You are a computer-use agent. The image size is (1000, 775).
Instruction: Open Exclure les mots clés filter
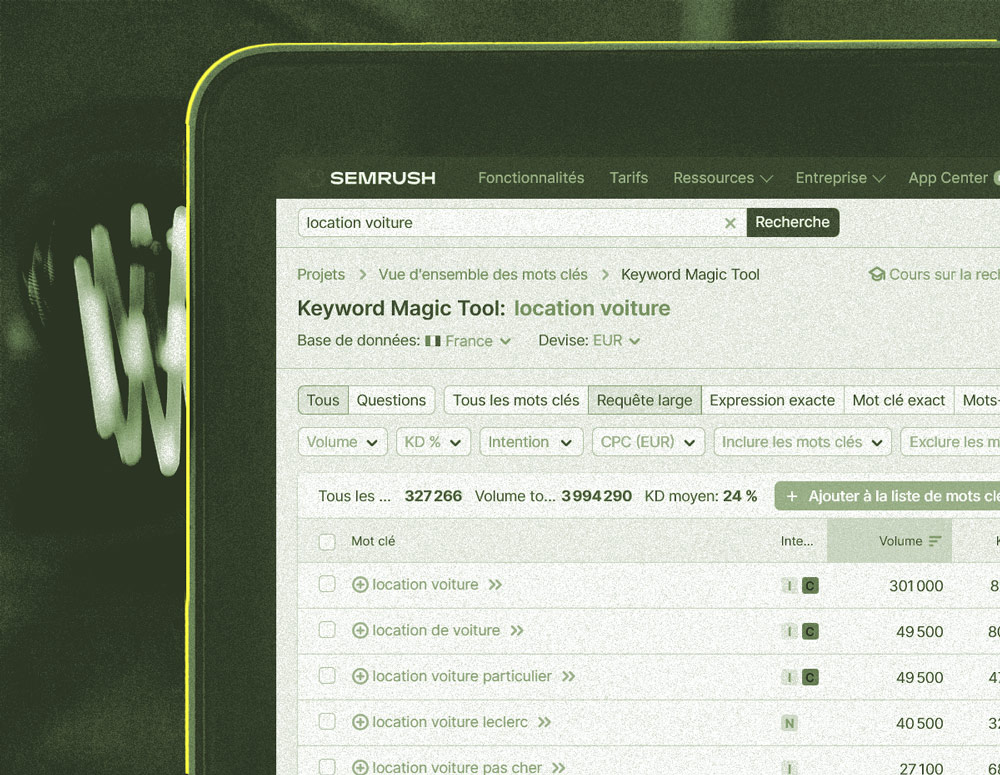(950, 442)
